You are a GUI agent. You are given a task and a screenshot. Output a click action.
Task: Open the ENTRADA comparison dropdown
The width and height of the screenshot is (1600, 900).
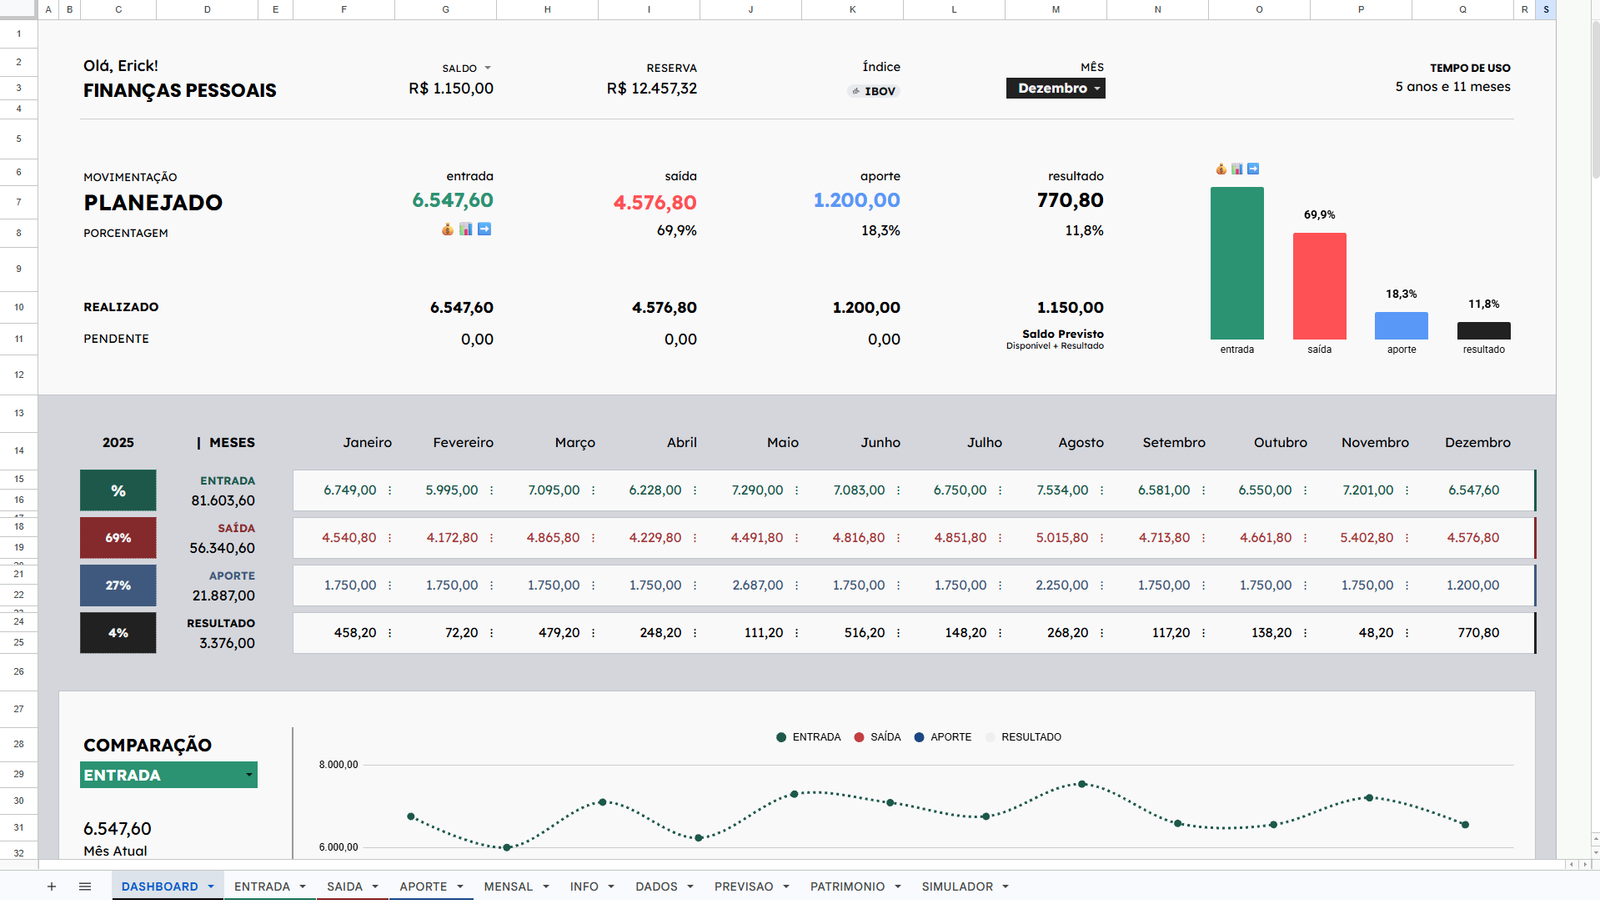169,775
